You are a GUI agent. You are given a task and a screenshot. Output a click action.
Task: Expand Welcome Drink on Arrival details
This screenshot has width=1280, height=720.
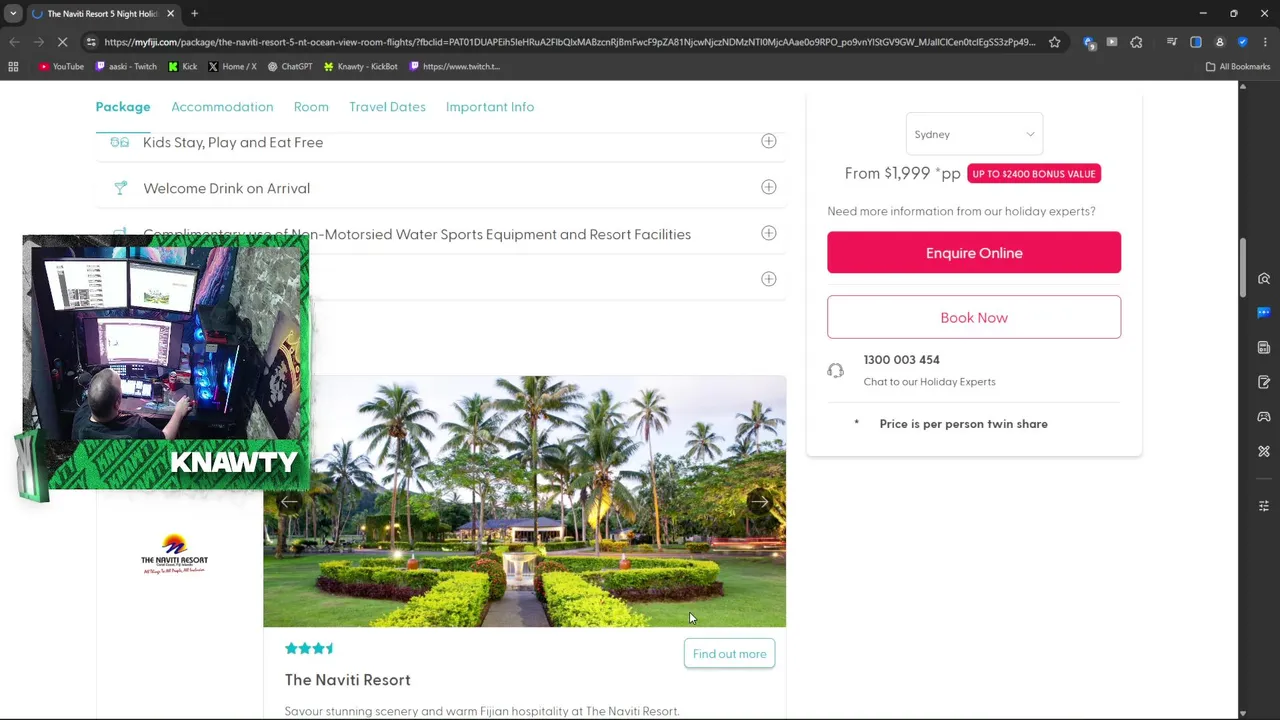click(x=768, y=187)
